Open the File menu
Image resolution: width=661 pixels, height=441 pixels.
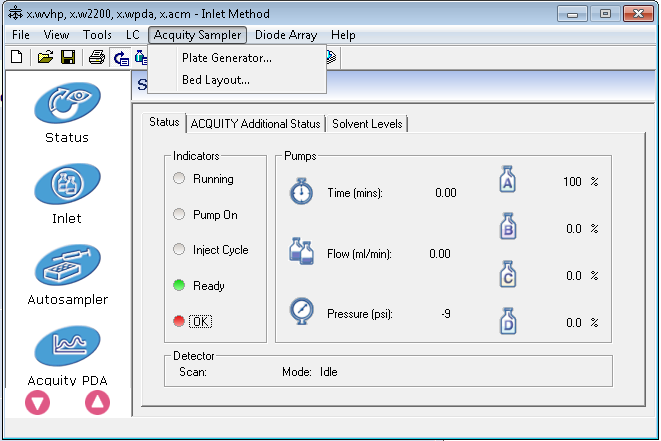[21, 35]
